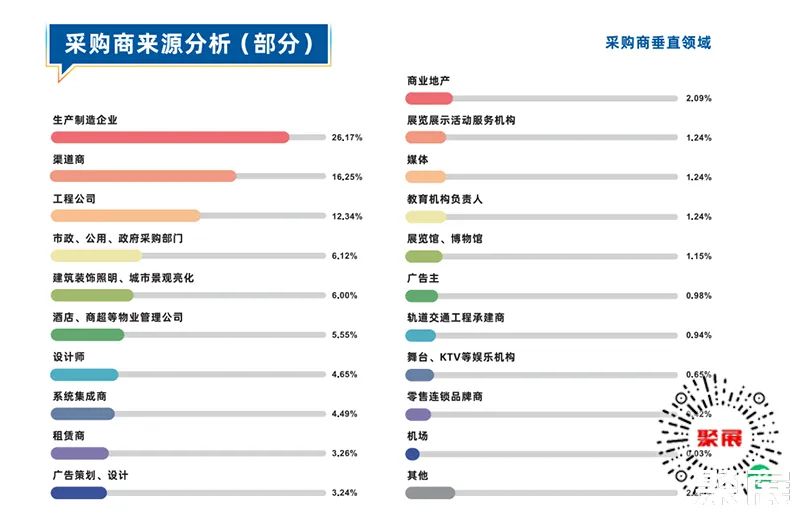Image resolution: width=801 pixels, height=515 pixels.
Task: Click the salmon 渠道商 progress bar
Action: 143,176
